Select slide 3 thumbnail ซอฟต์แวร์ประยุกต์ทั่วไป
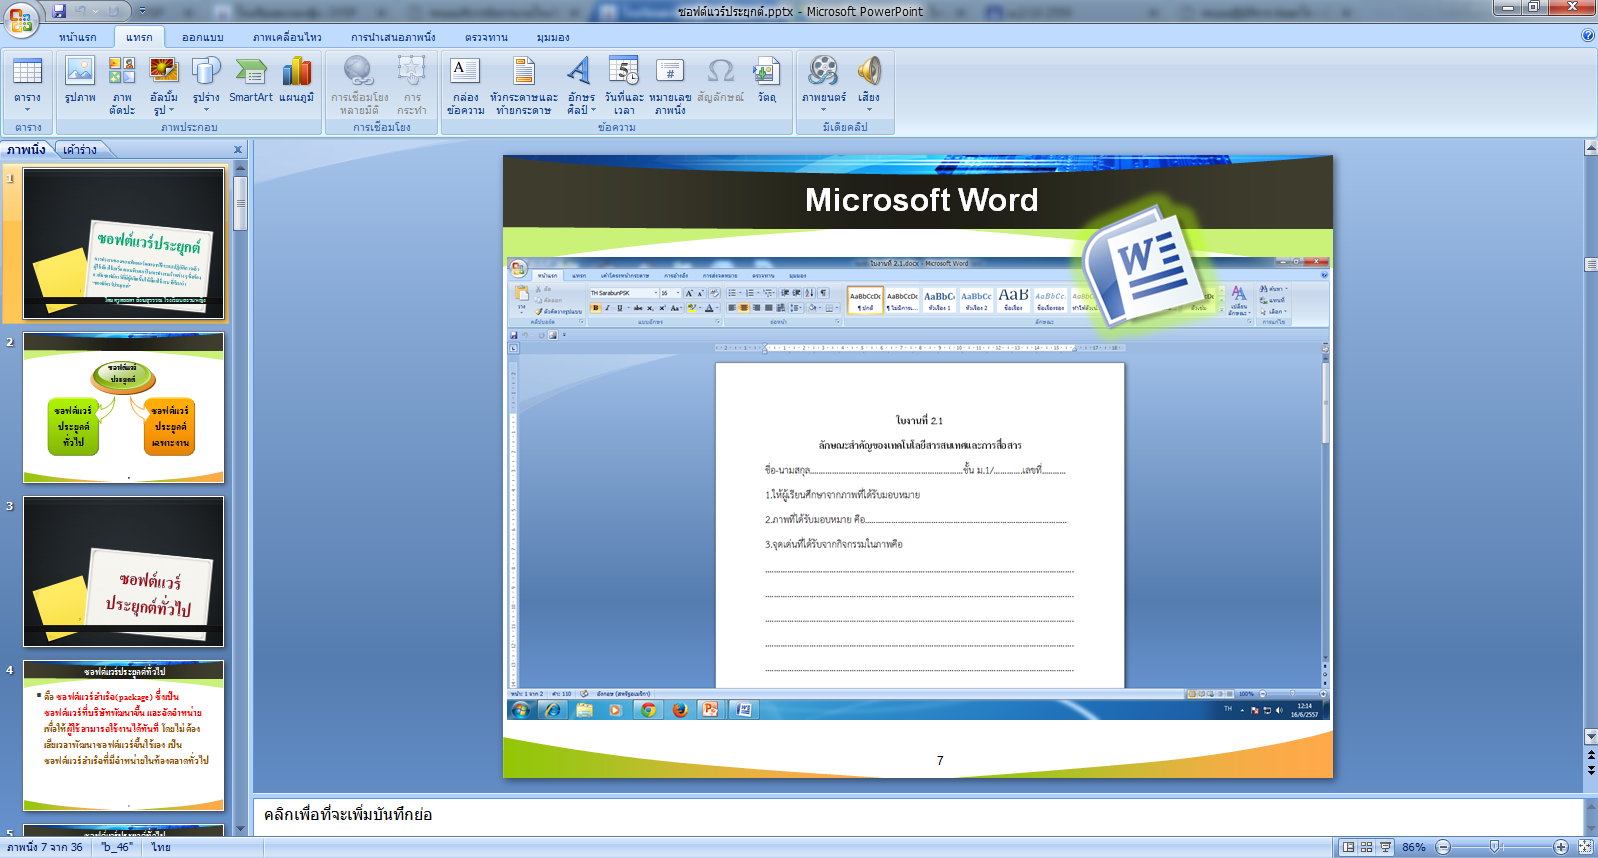The width and height of the screenshot is (1598, 858). [124, 572]
